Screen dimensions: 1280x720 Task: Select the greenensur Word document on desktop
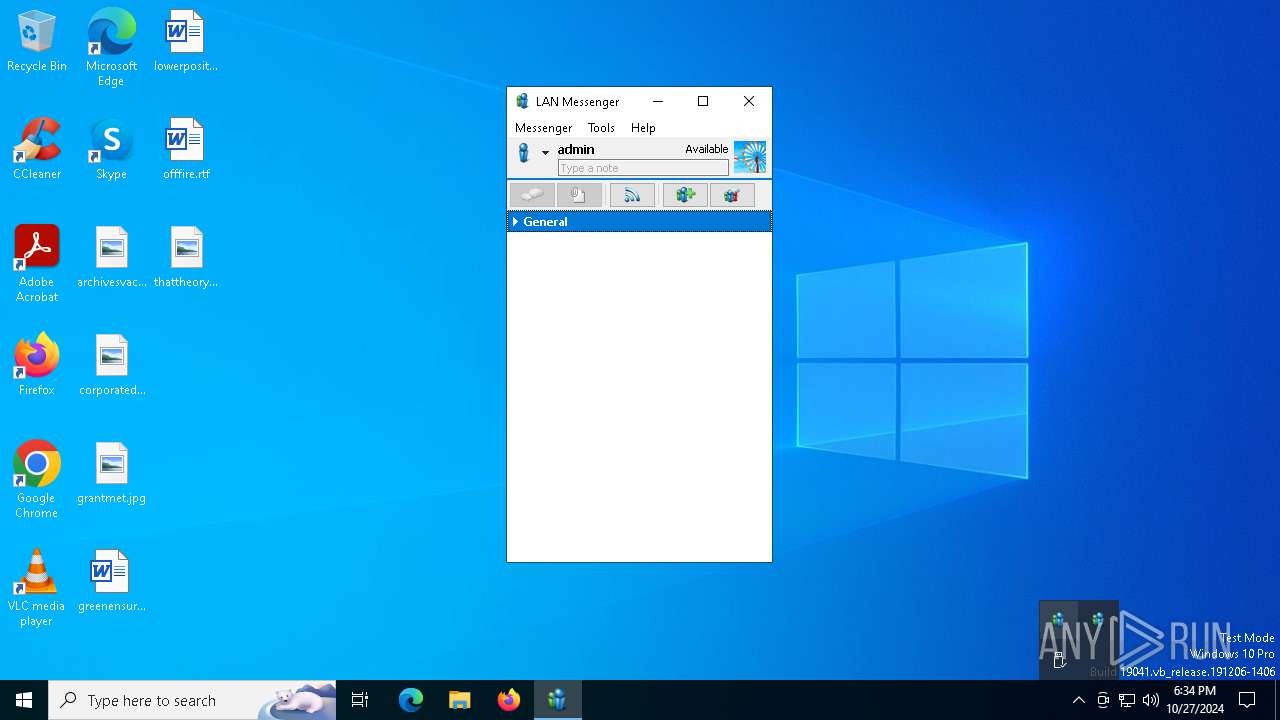coord(111,582)
